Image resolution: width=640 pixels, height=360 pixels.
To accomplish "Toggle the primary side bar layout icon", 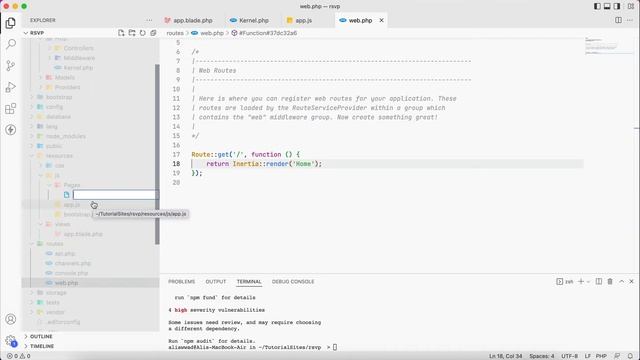I will point(597,6).
